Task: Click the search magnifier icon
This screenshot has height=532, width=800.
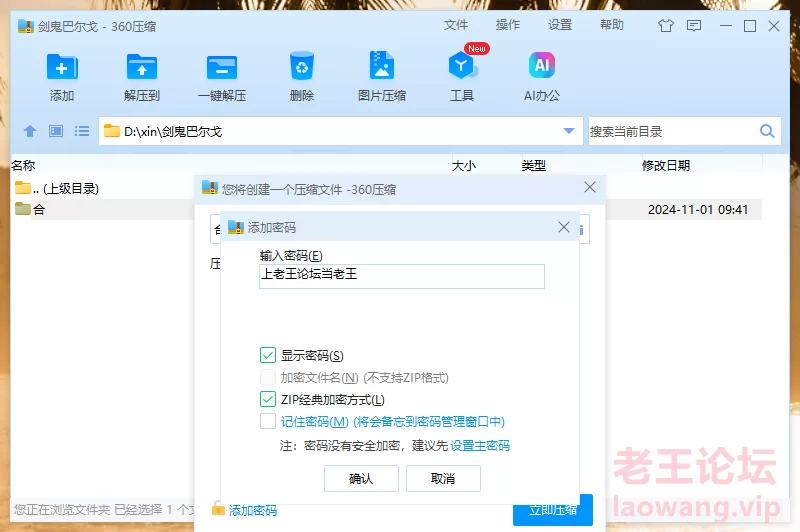Action: 767,131
